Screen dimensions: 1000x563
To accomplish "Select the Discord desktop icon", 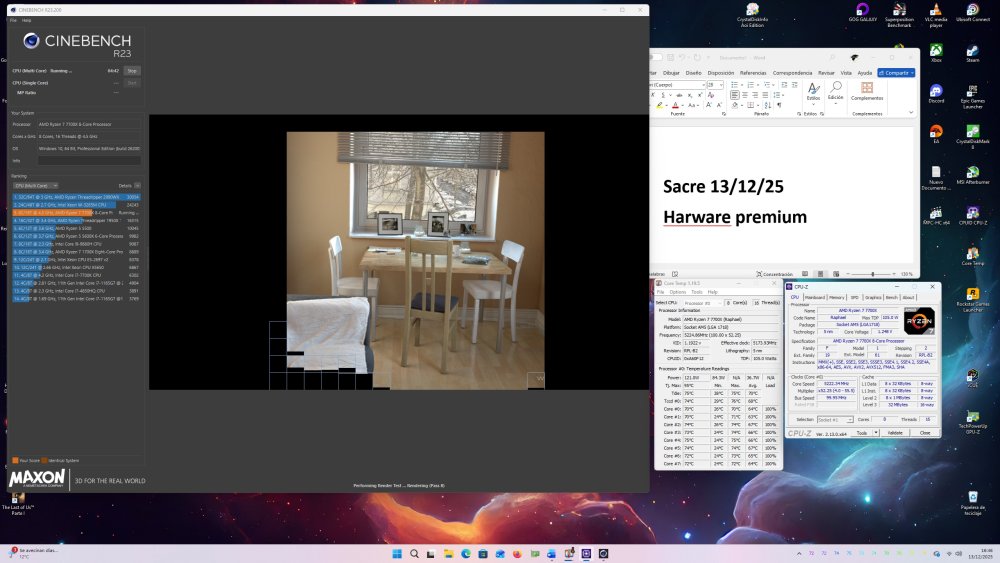I will click(936, 94).
